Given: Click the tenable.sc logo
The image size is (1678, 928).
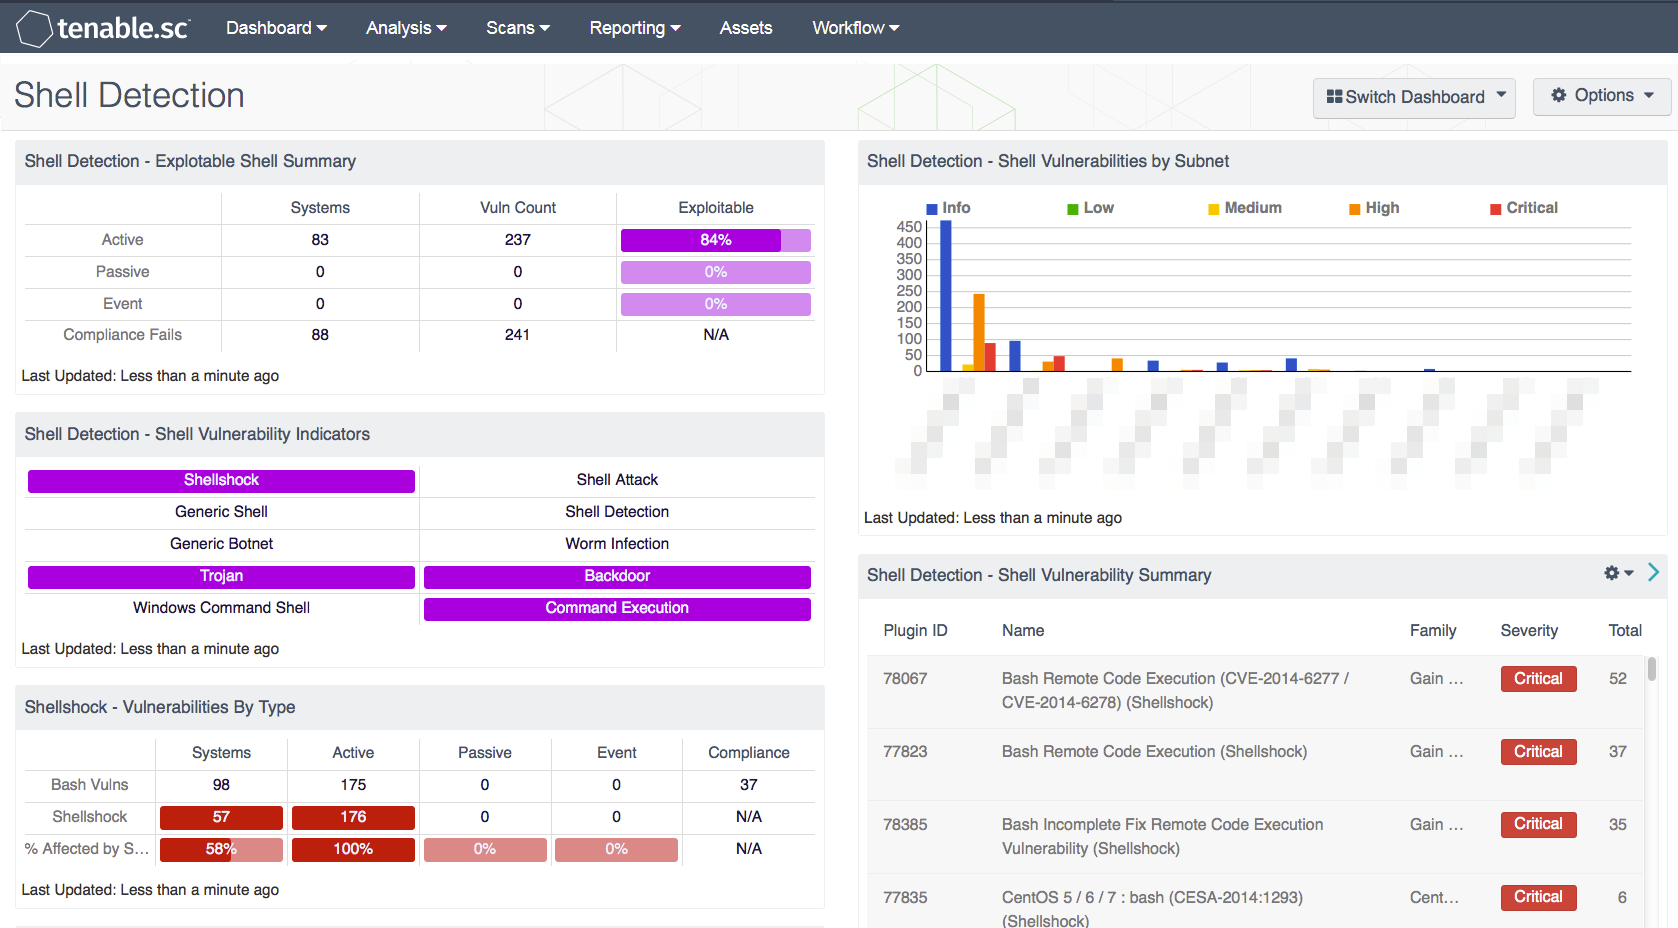Looking at the screenshot, I should coord(104,28).
